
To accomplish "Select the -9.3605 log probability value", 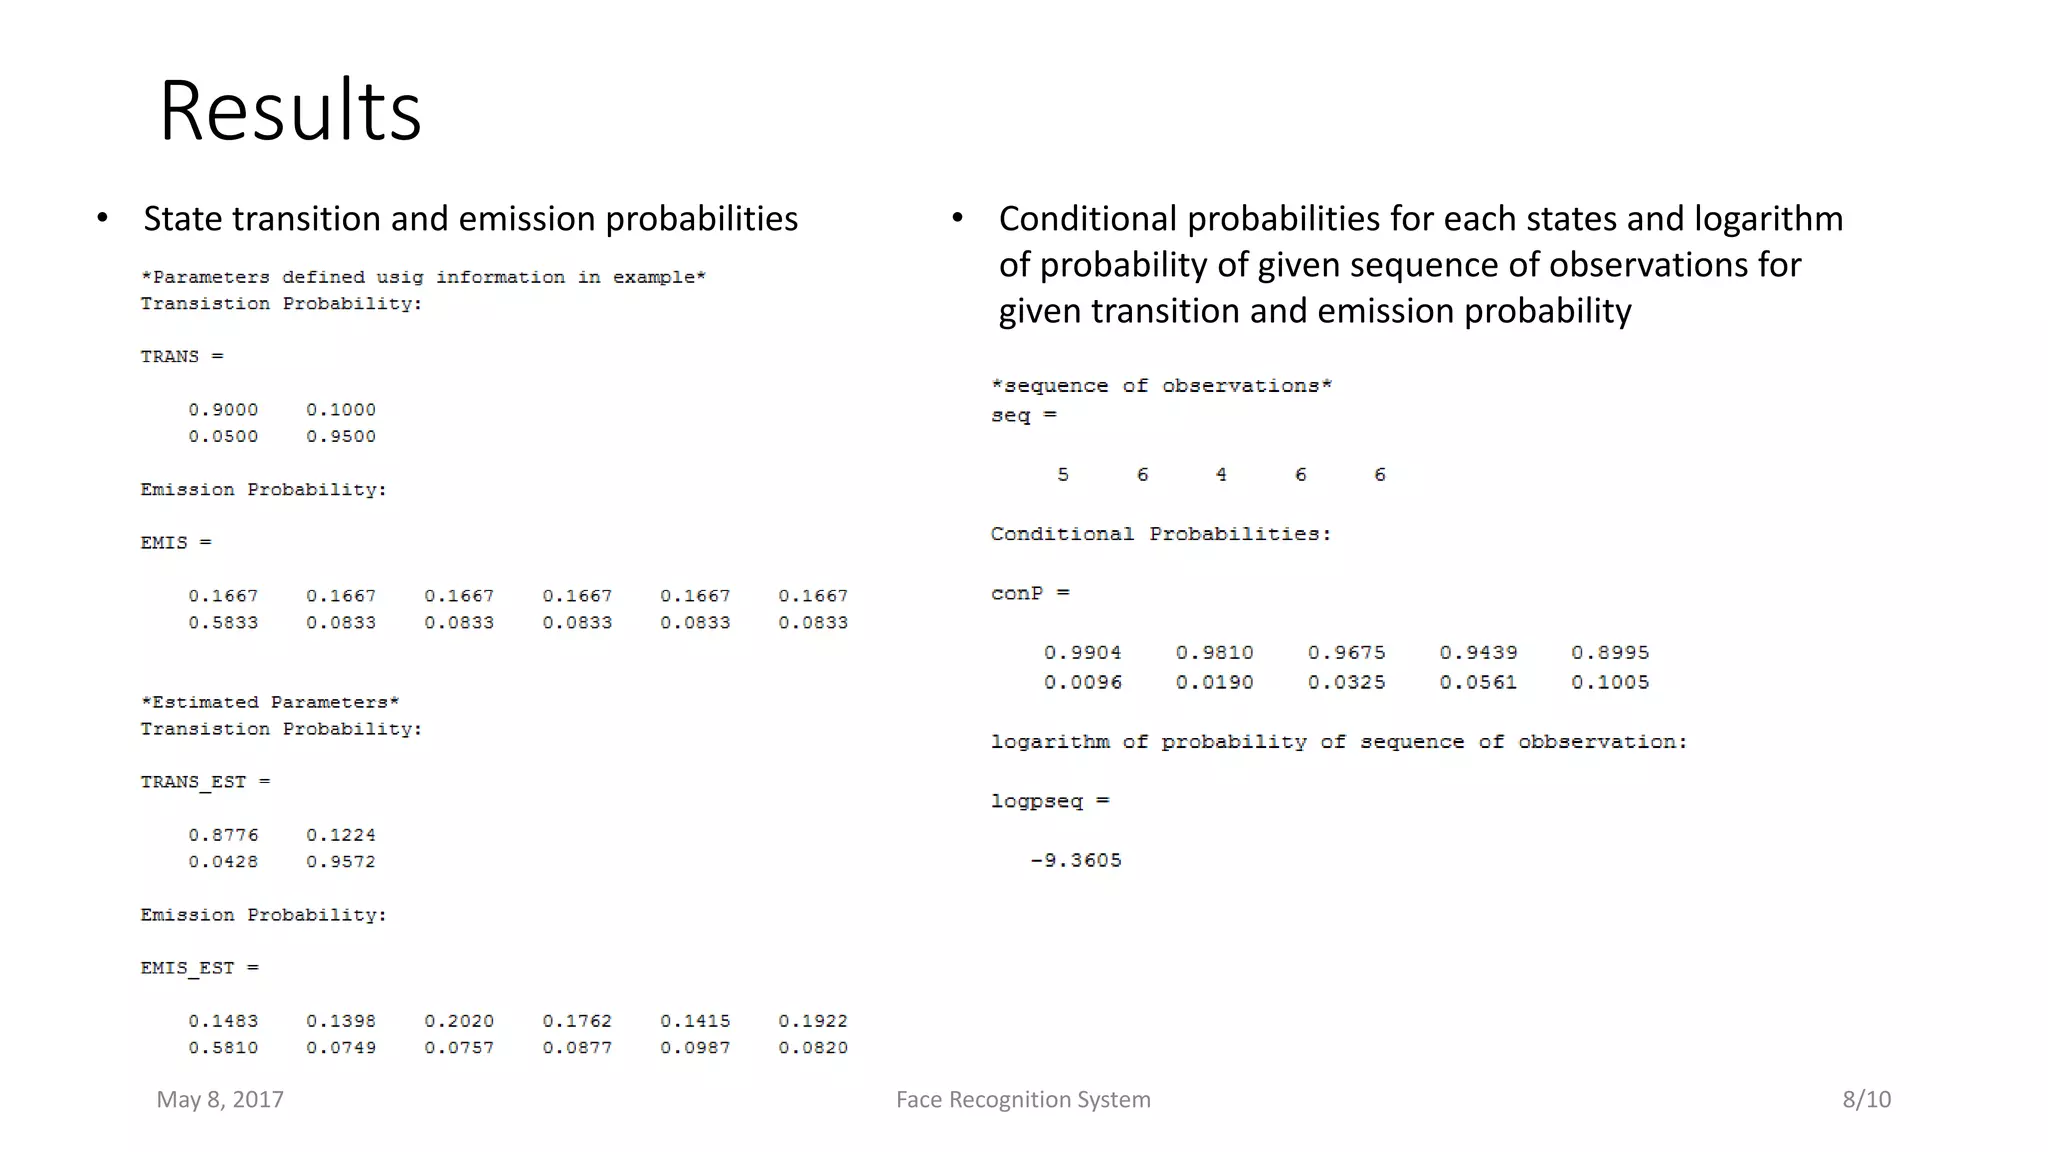I will tap(1076, 860).
